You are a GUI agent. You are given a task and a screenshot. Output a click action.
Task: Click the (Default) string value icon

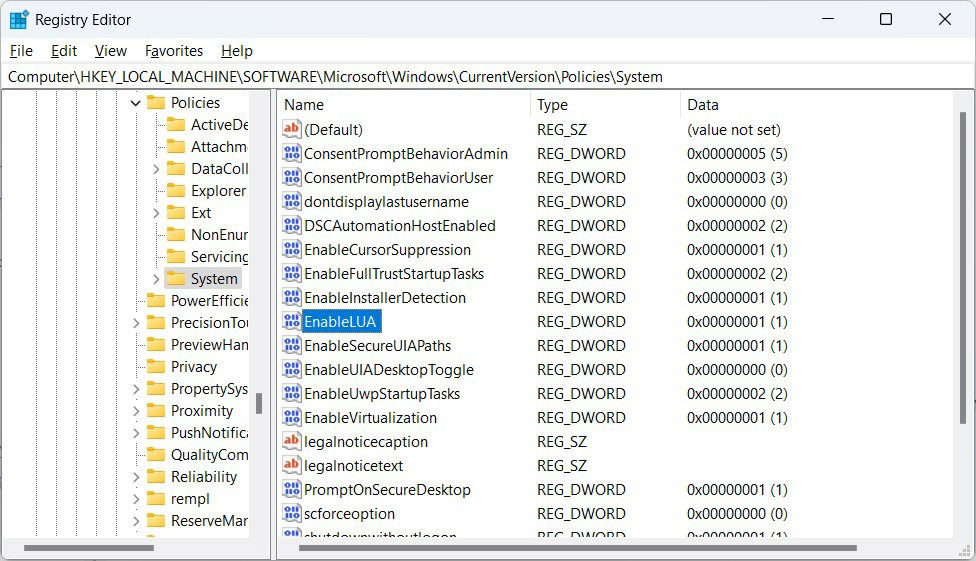(291, 129)
